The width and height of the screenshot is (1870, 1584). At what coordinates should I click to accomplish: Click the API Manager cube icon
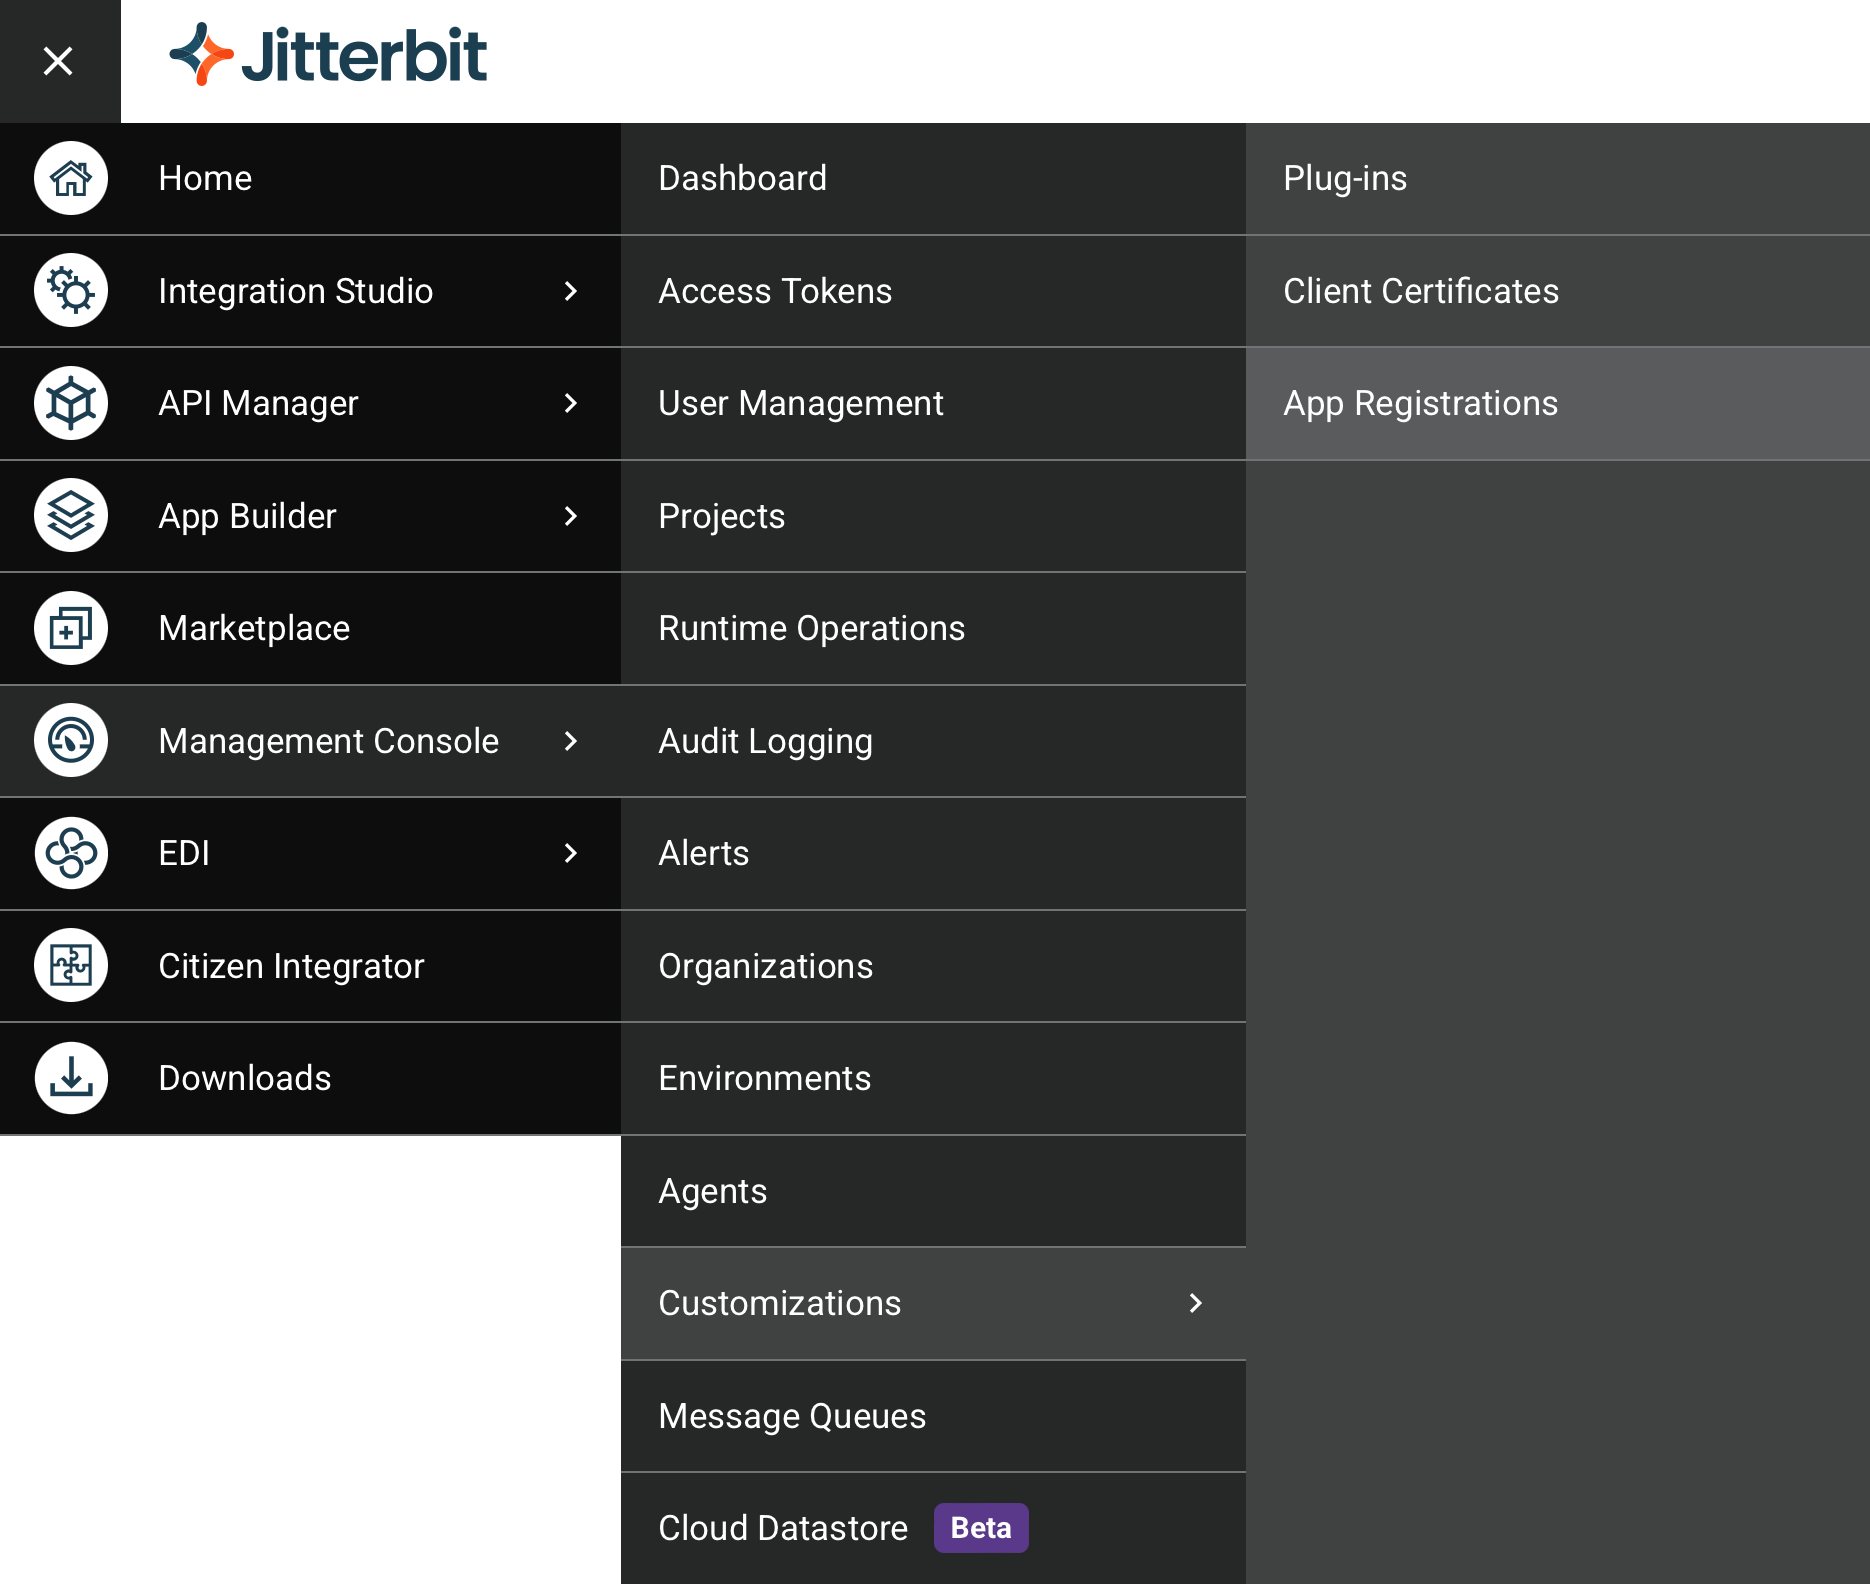71,403
